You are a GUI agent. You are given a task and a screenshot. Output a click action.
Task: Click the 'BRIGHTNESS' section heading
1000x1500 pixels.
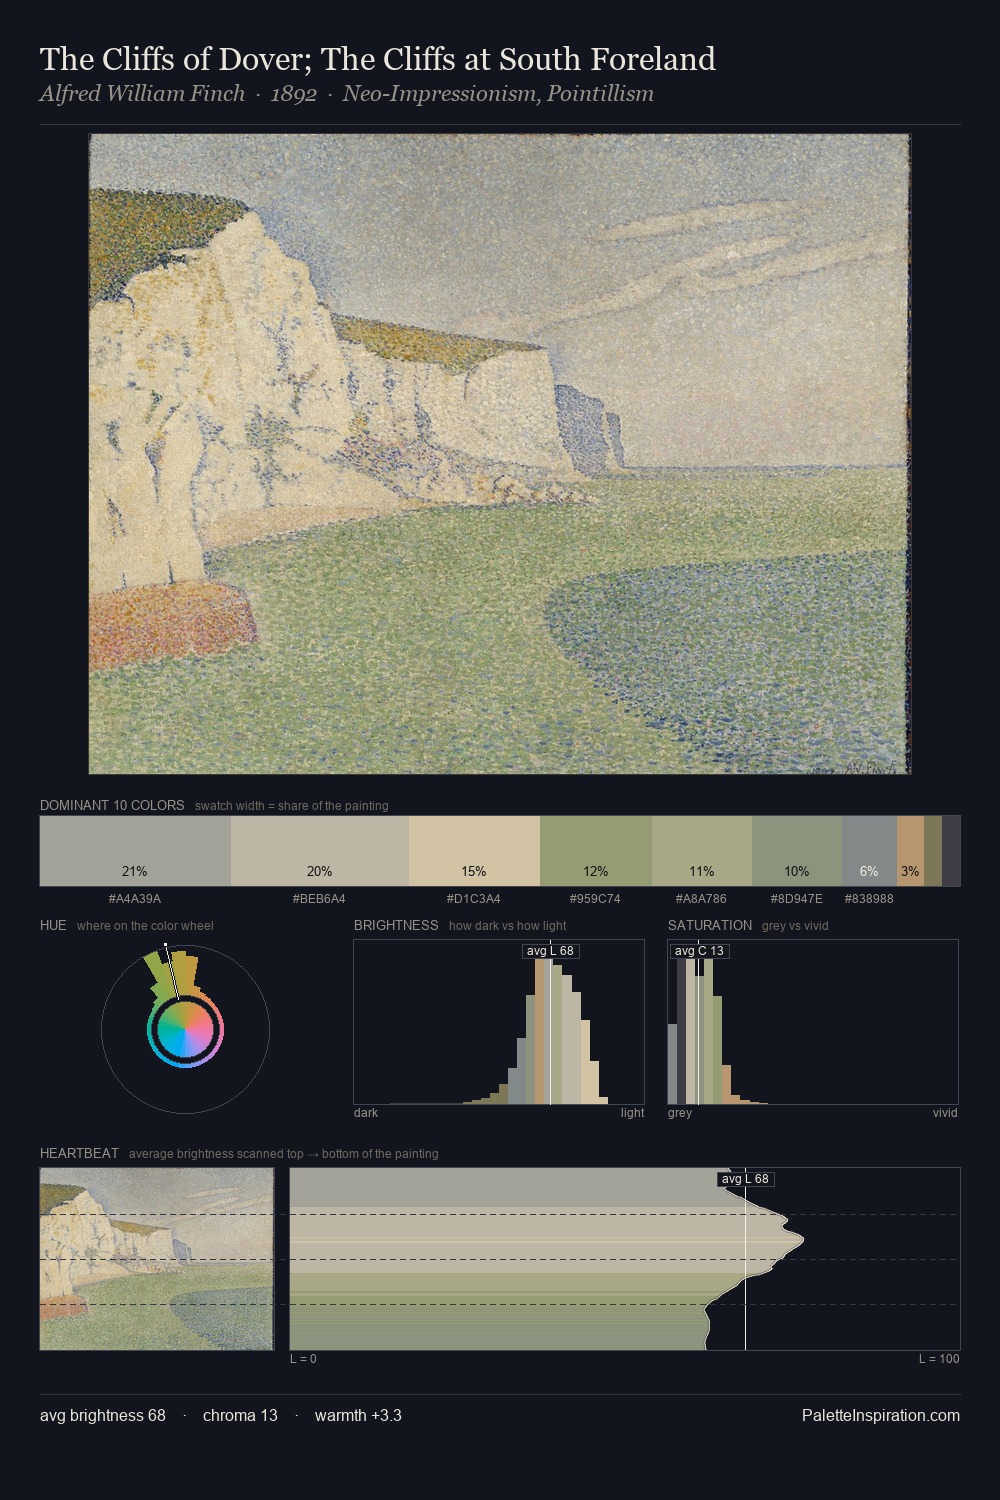[396, 925]
